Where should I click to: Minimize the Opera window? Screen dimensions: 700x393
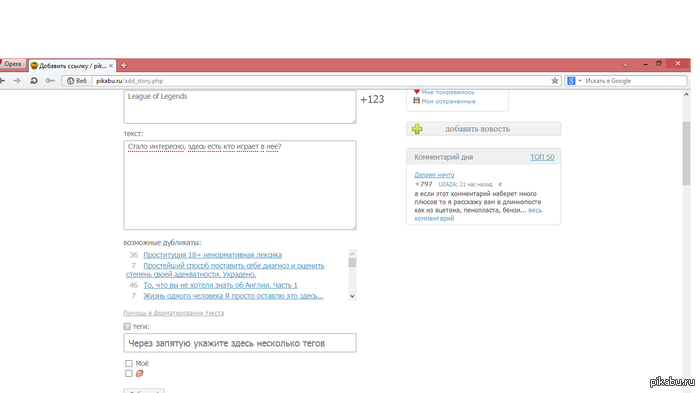[645, 64]
